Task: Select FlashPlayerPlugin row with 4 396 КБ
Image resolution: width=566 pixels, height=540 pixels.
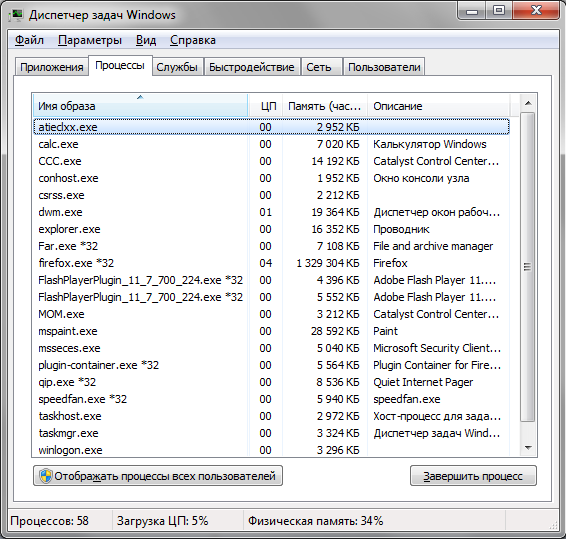Action: (x=271, y=280)
